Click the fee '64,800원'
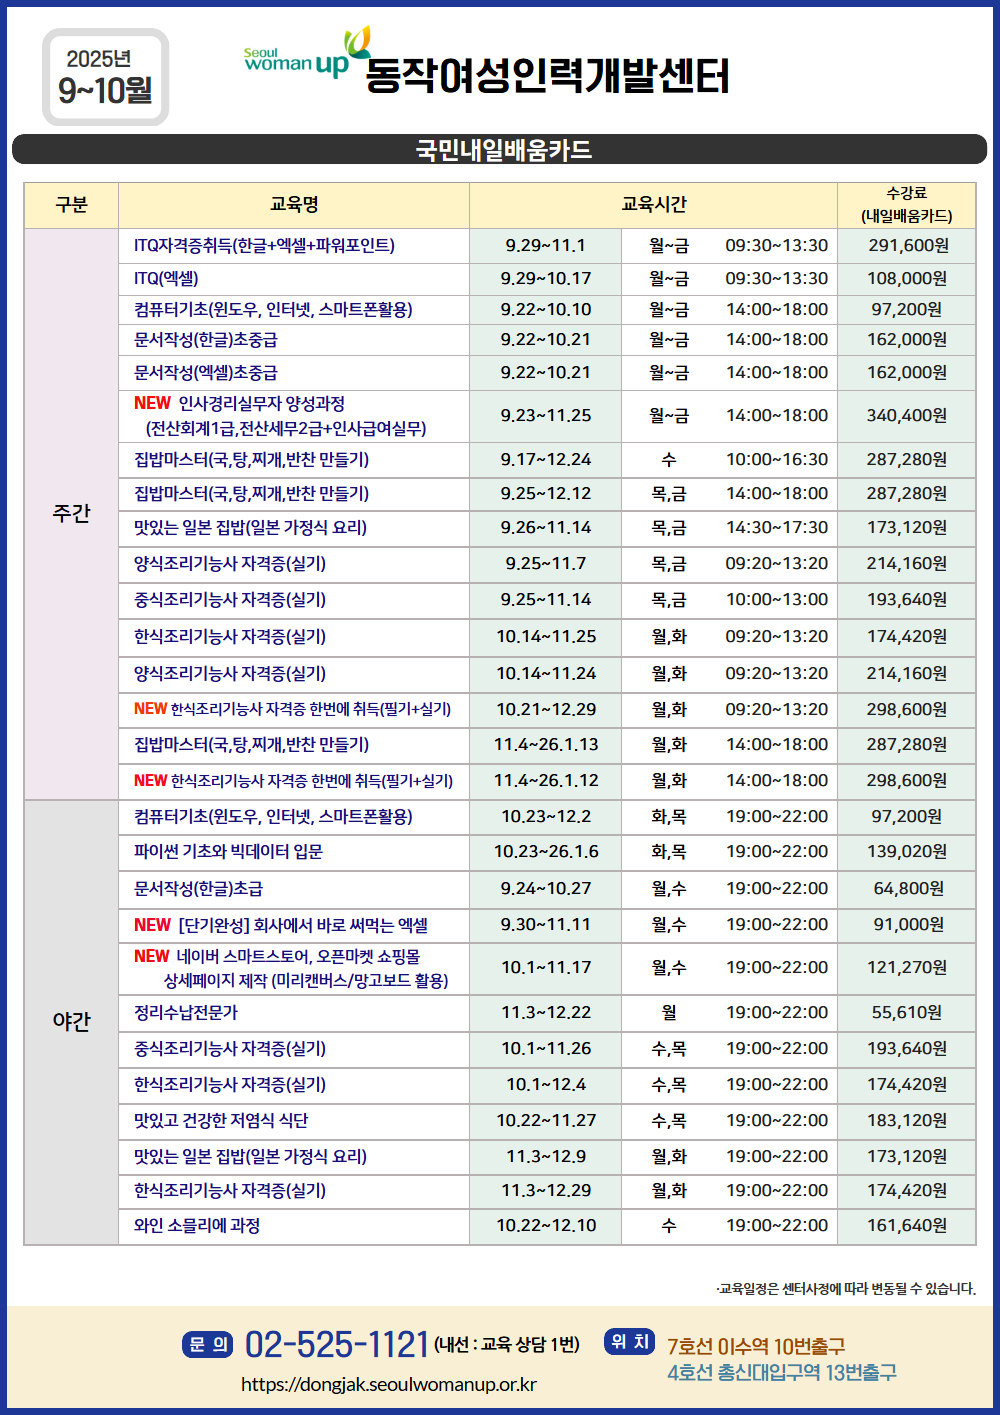Viewport: 1000px width, 1415px height. (x=909, y=889)
